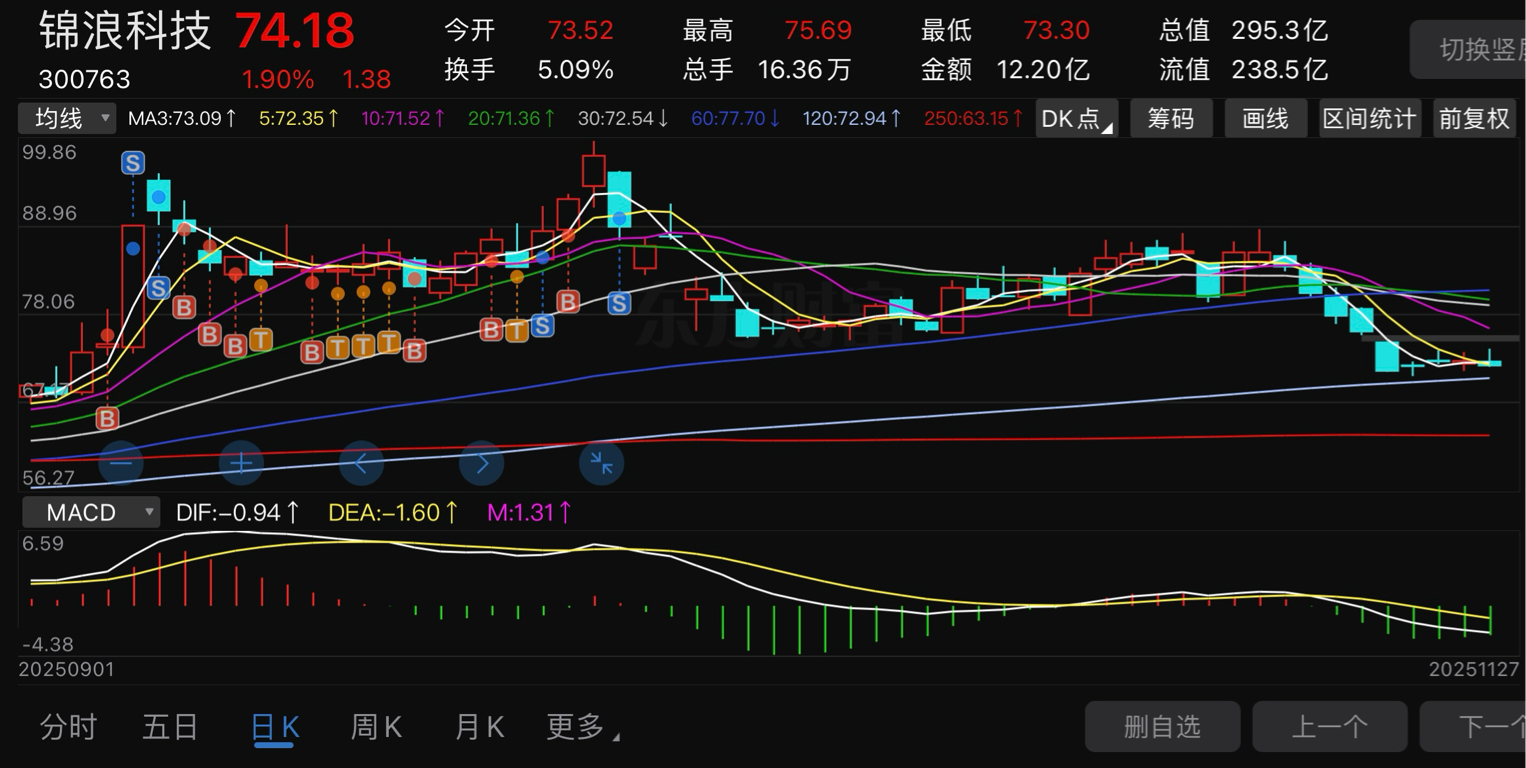Go to next stock 下一个
This screenshot has width=1526, height=768.
(1473, 726)
